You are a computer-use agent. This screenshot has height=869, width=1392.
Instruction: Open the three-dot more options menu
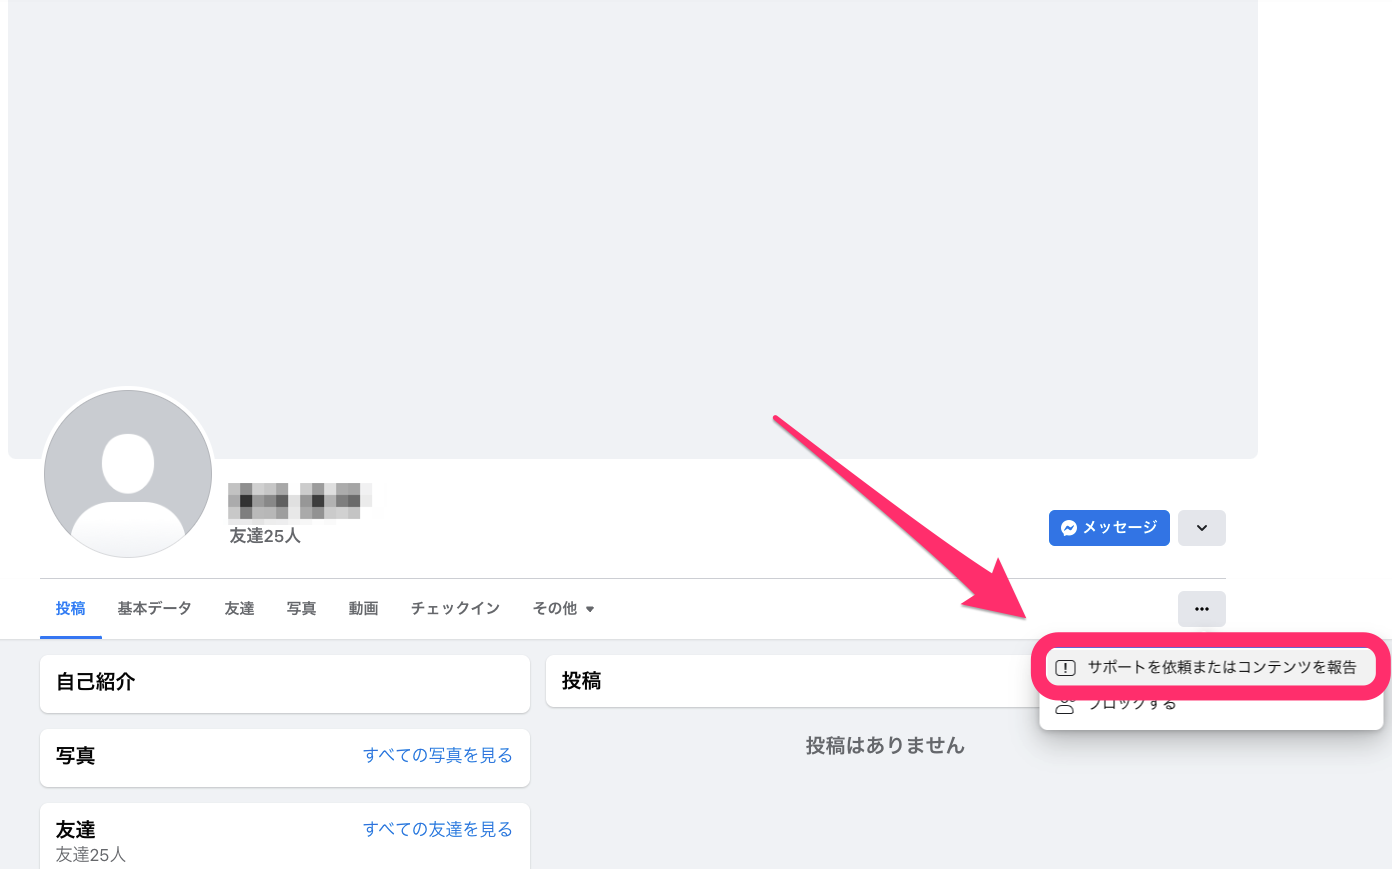(x=1201, y=609)
